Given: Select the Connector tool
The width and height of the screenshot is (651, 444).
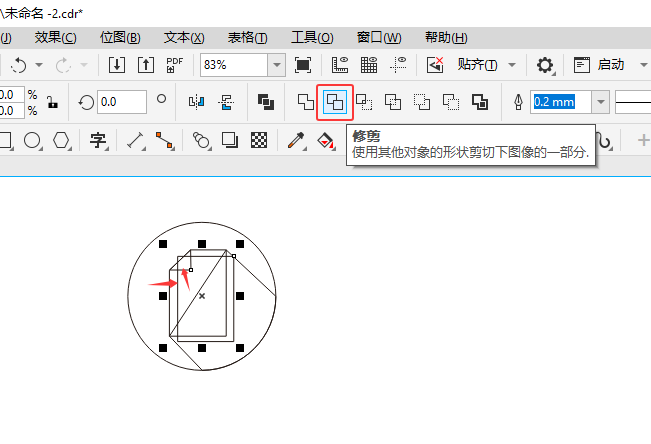Looking at the screenshot, I should point(164,140).
